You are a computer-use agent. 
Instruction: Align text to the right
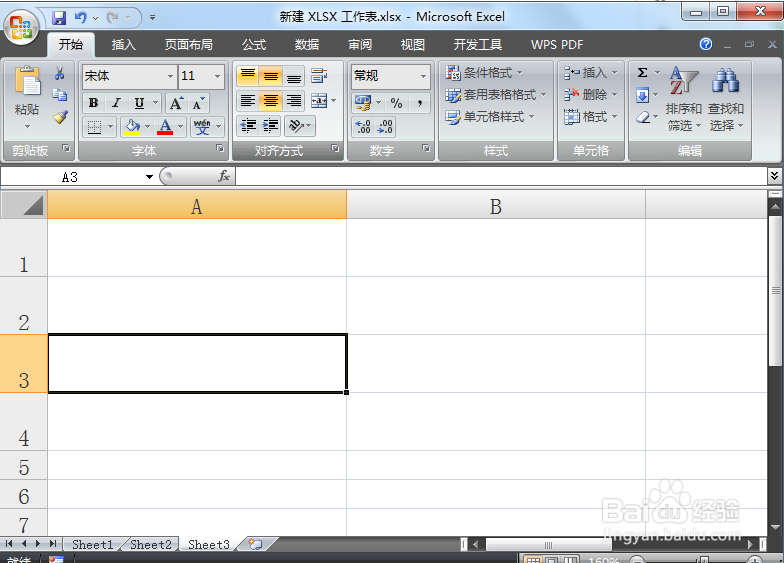pos(294,101)
